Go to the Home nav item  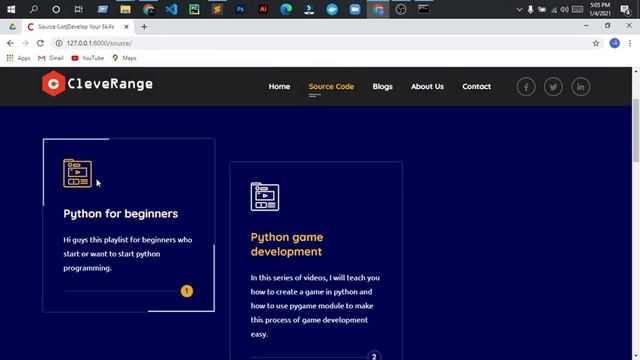279,87
